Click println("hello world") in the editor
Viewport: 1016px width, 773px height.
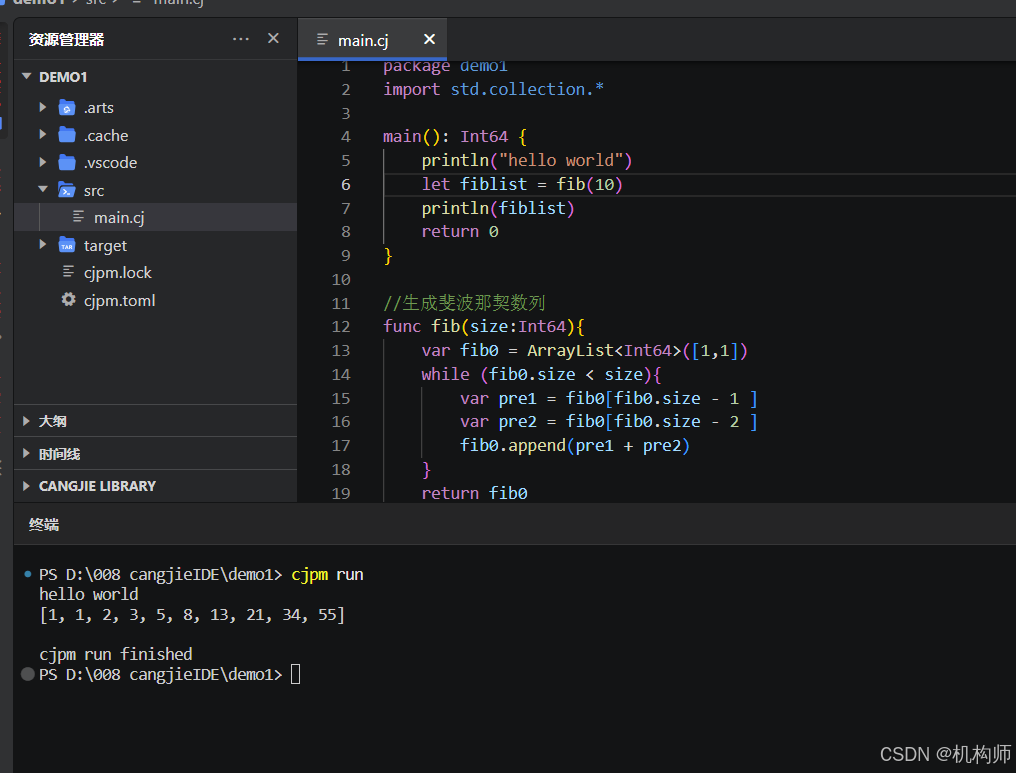(x=526, y=161)
